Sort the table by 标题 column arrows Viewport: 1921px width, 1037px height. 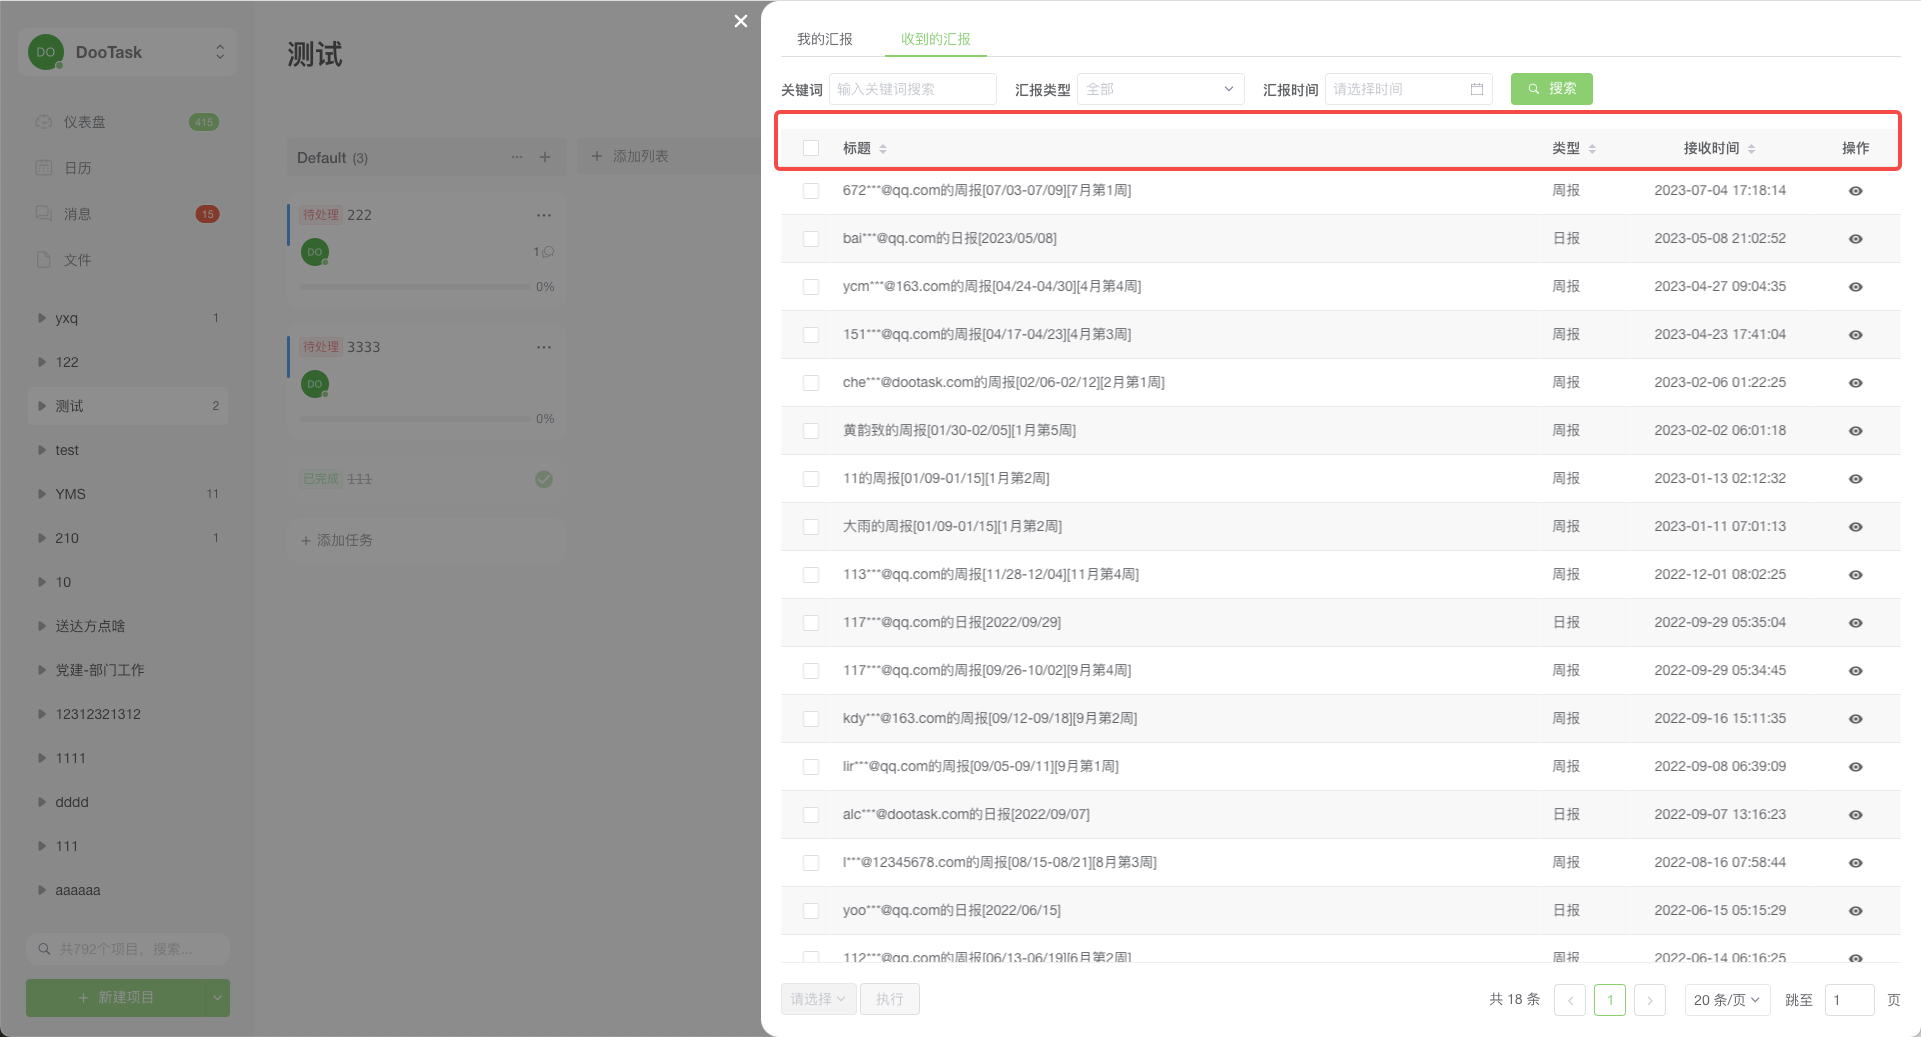point(882,149)
